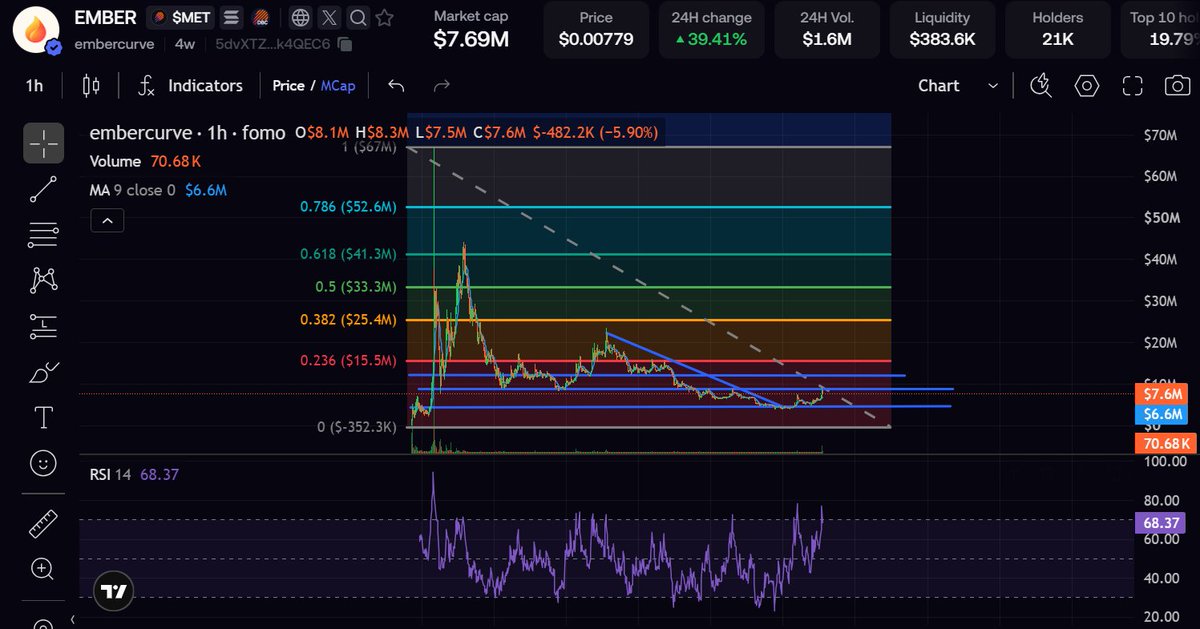Open the quick search icon with lightning bolt

1041,86
